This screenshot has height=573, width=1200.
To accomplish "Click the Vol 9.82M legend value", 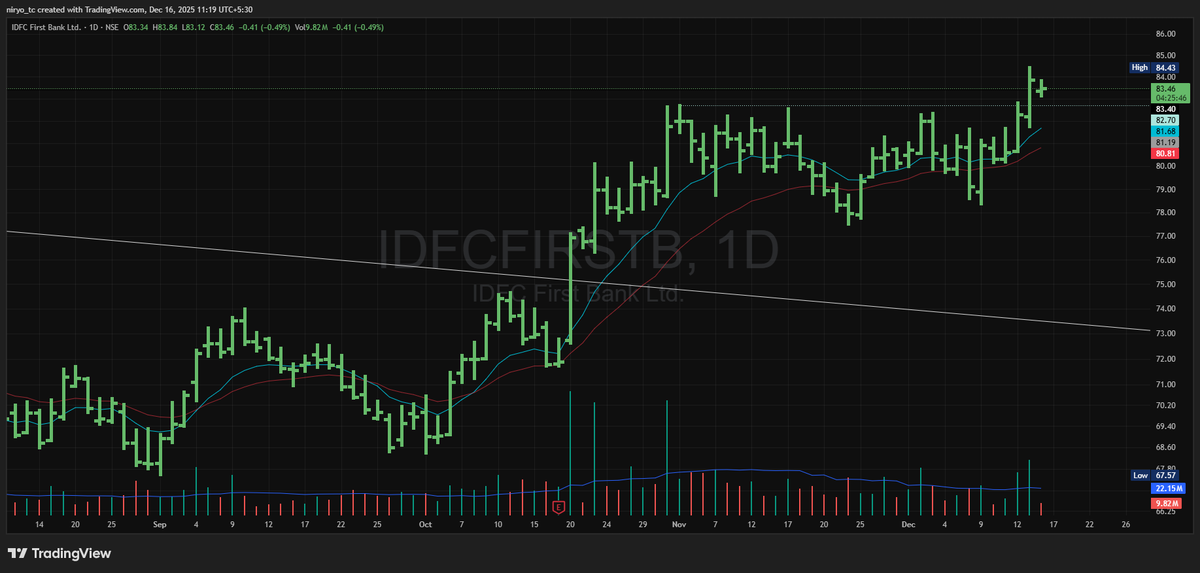I will tap(313, 26).
